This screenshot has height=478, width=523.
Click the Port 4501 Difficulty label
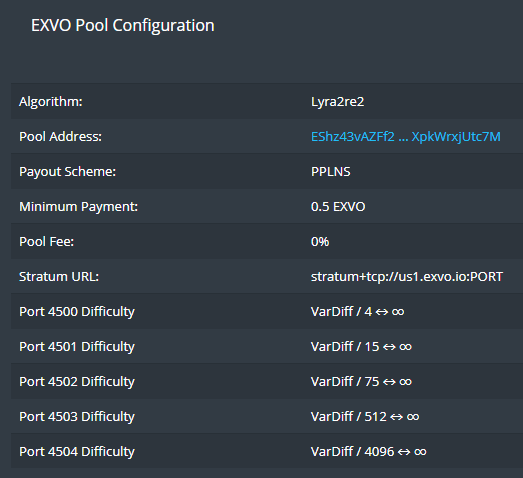(77, 347)
